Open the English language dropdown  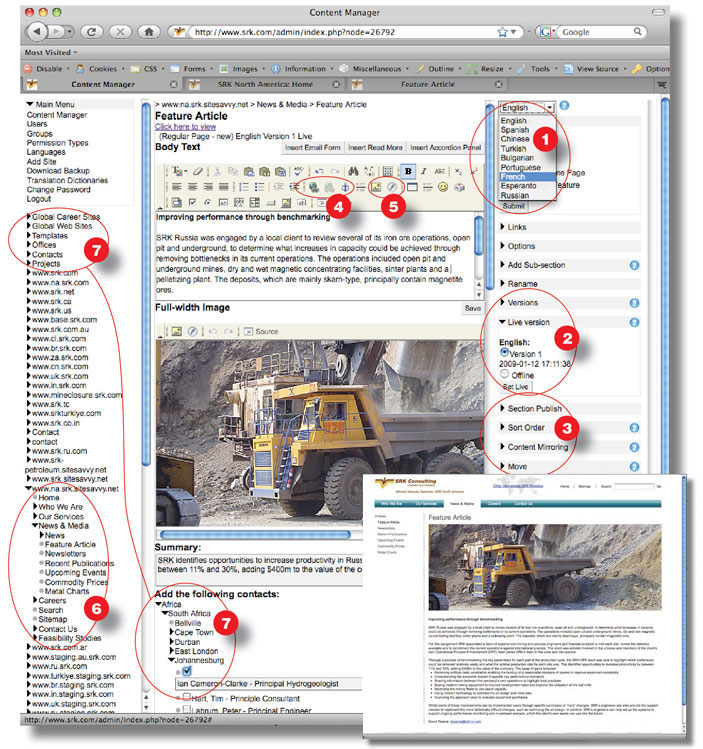[x=527, y=107]
